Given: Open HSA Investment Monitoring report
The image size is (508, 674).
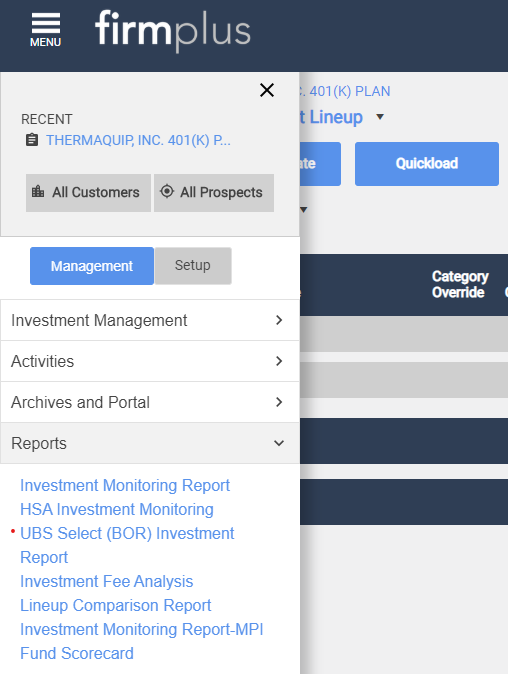Looking at the screenshot, I should click(117, 509).
